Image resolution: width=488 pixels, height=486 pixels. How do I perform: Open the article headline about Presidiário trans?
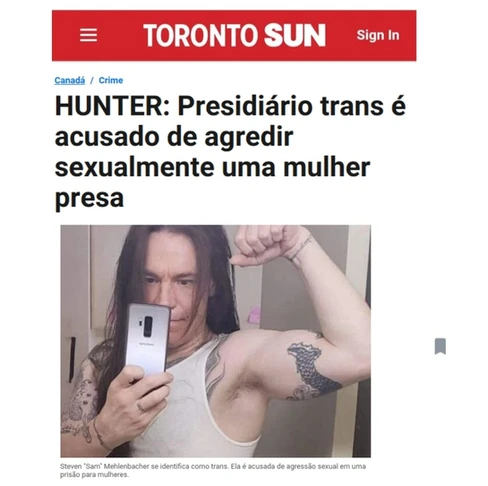pyautogui.click(x=230, y=152)
